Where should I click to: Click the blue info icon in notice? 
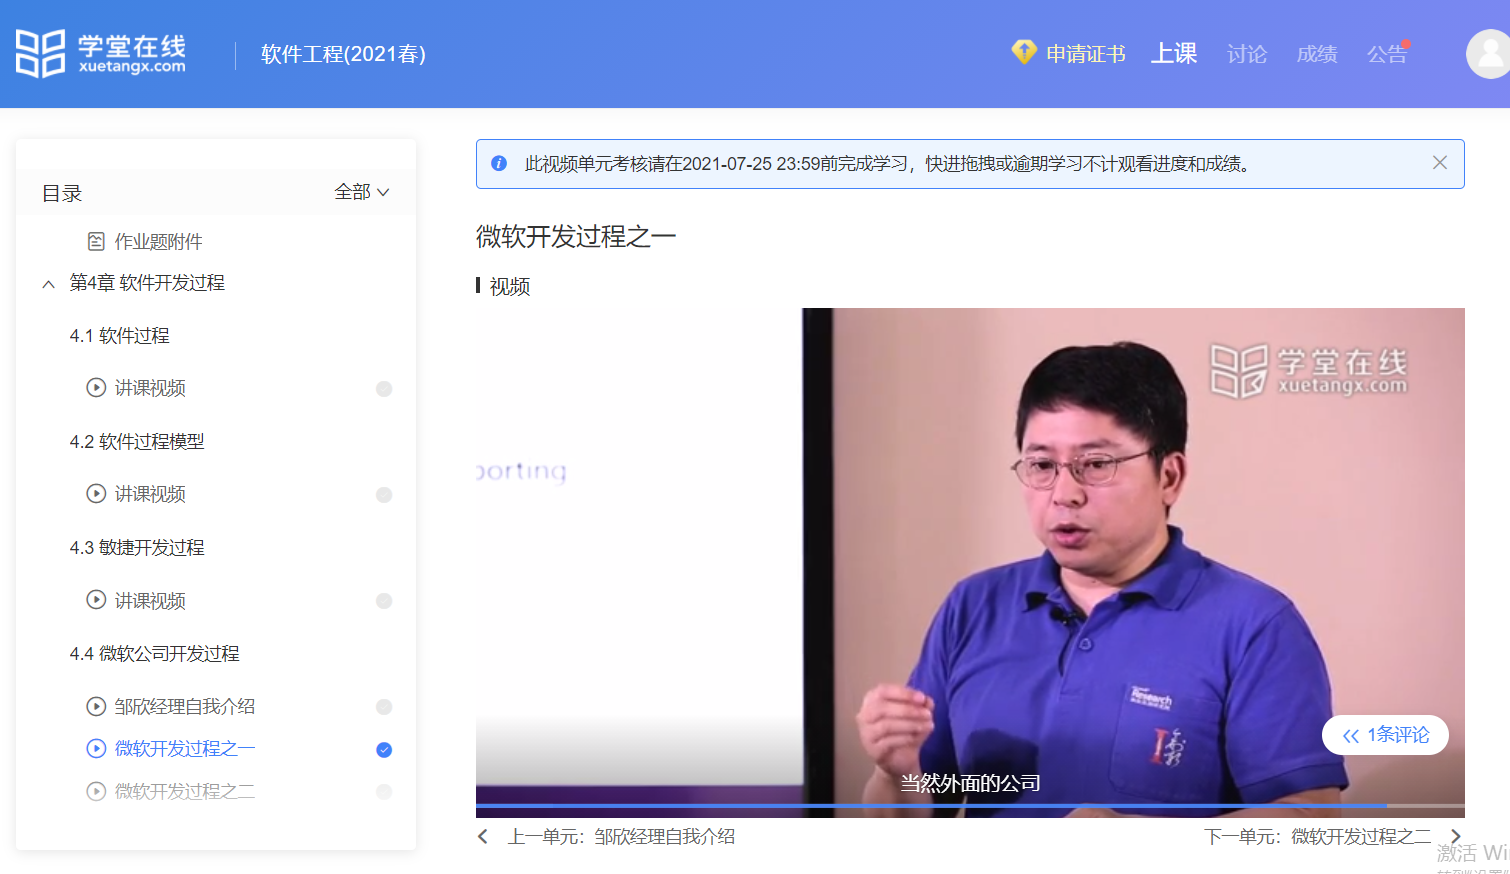pyautogui.click(x=499, y=163)
